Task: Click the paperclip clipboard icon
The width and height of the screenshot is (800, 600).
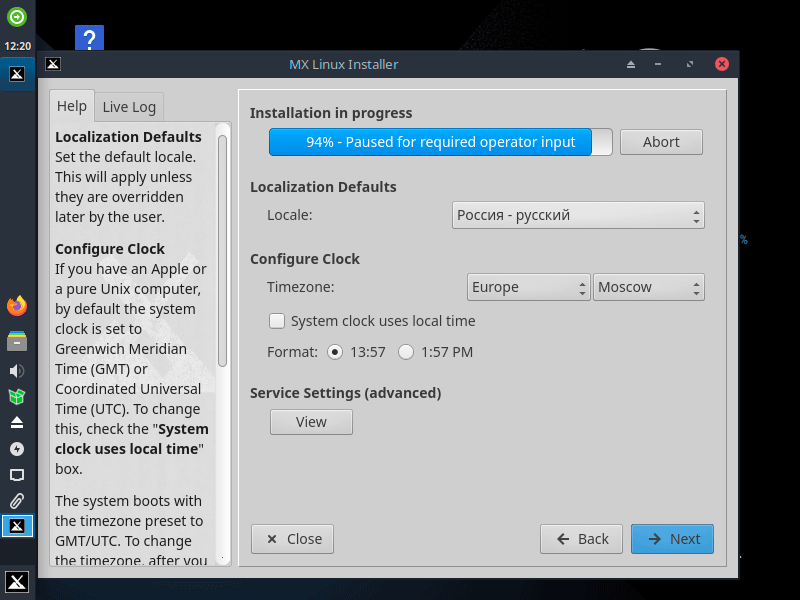Action: click(x=17, y=501)
